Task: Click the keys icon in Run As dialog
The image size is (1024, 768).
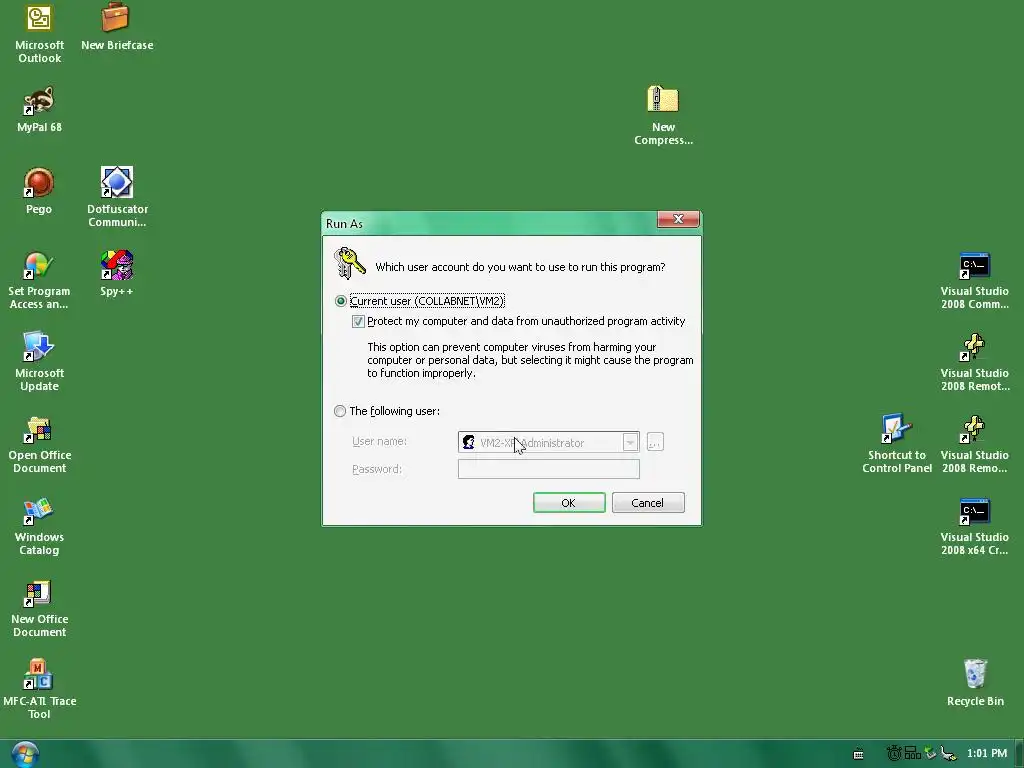Action: coord(349,263)
